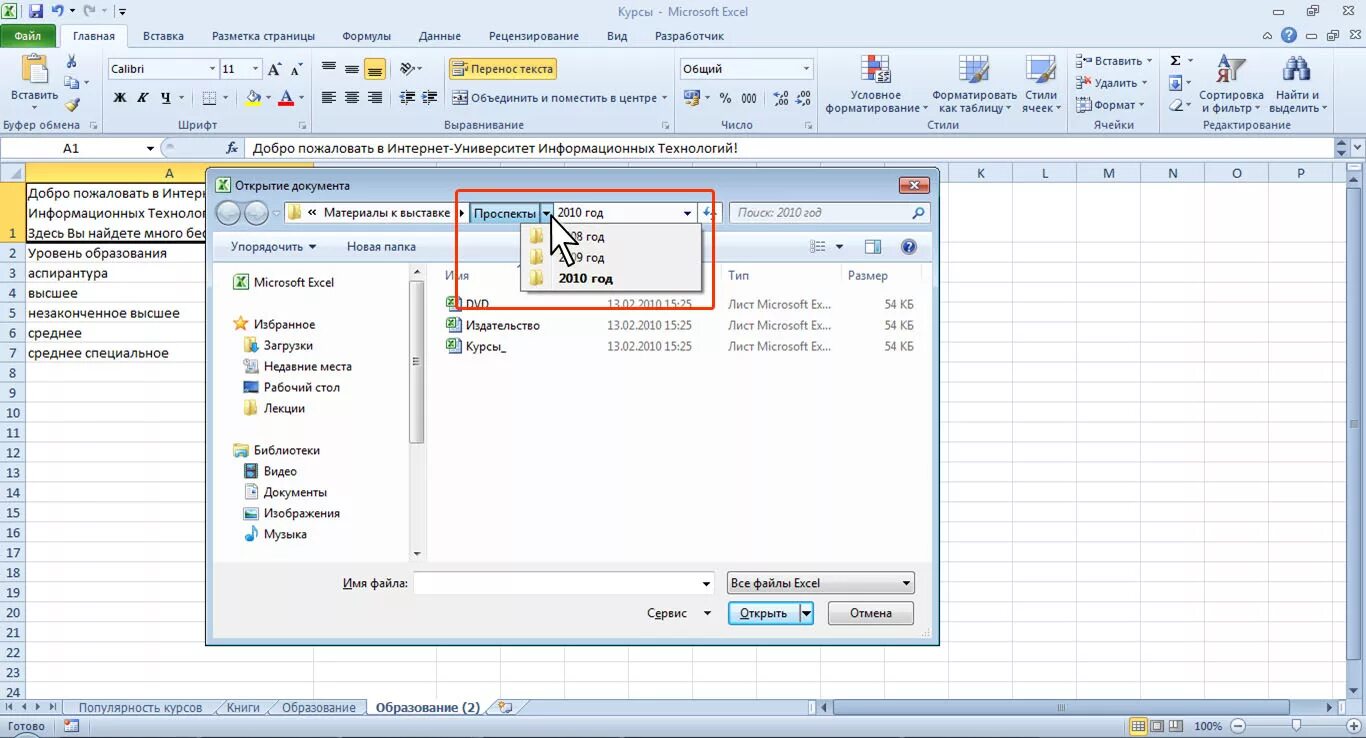Align text to top of cell

click(x=328, y=69)
